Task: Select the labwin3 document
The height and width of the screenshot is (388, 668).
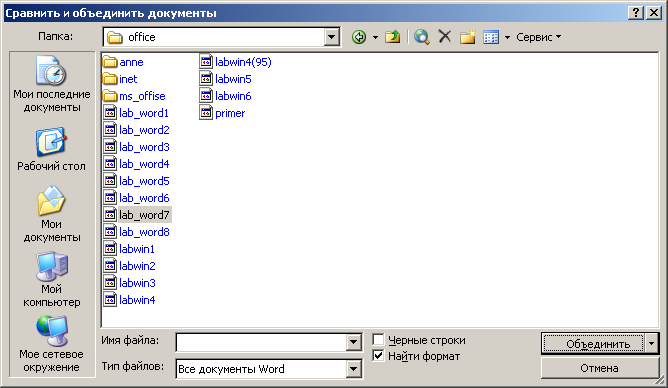Action: [130, 283]
